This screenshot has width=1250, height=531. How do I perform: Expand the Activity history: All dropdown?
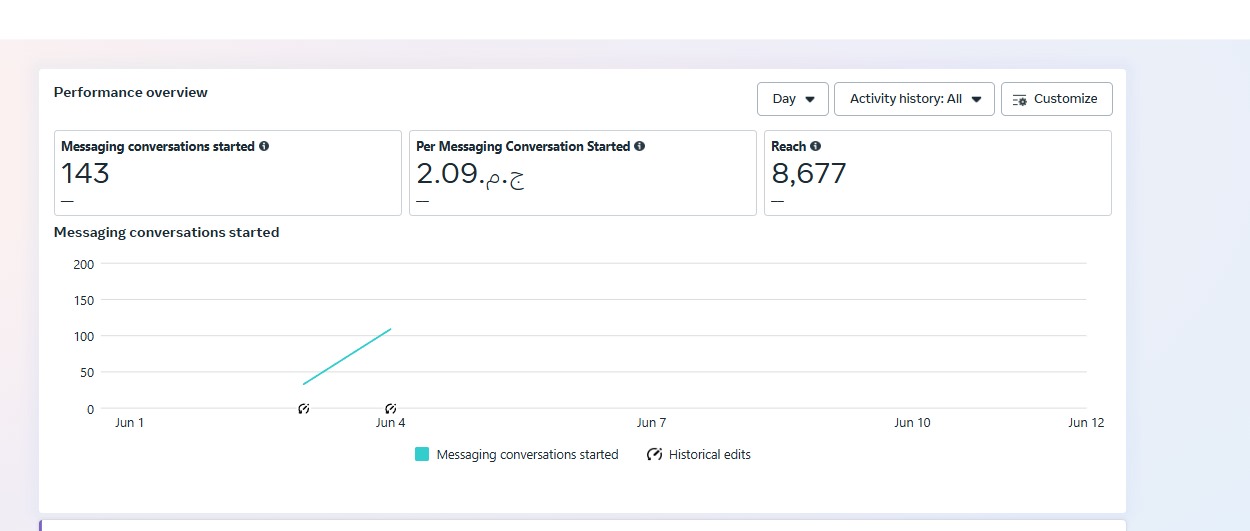coord(914,99)
